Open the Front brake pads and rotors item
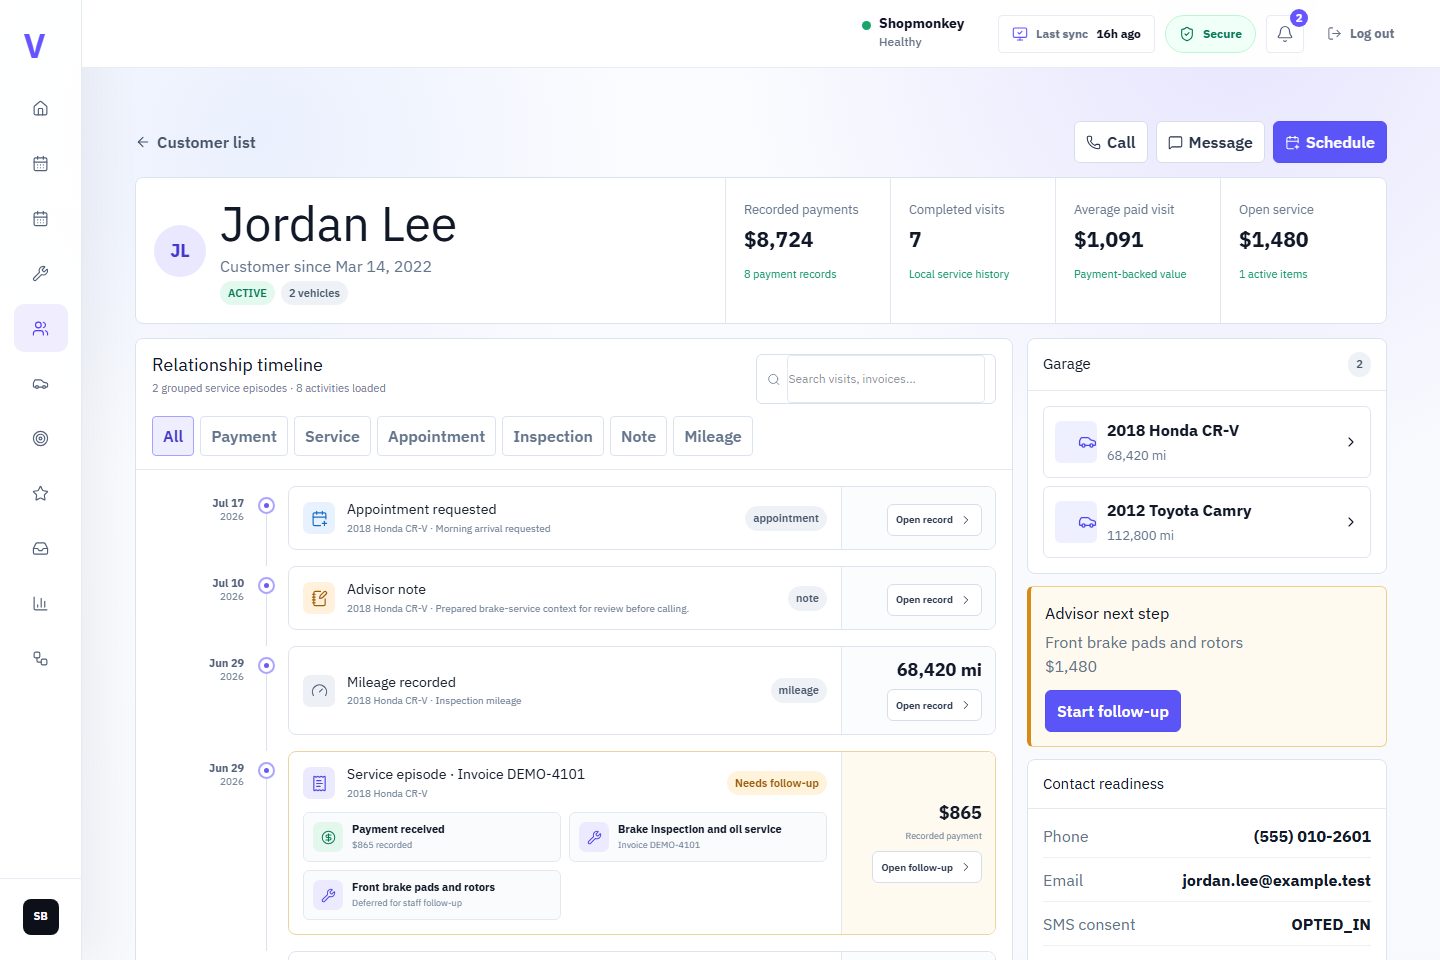The height and width of the screenshot is (960, 1440). [432, 895]
